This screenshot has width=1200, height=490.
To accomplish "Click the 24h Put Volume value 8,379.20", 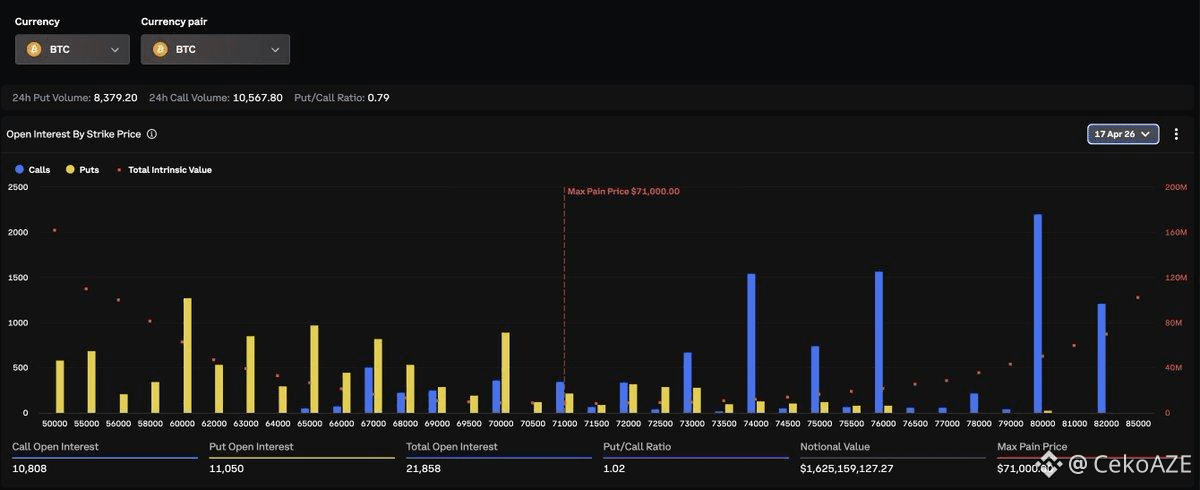I will pyautogui.click(x=116, y=98).
